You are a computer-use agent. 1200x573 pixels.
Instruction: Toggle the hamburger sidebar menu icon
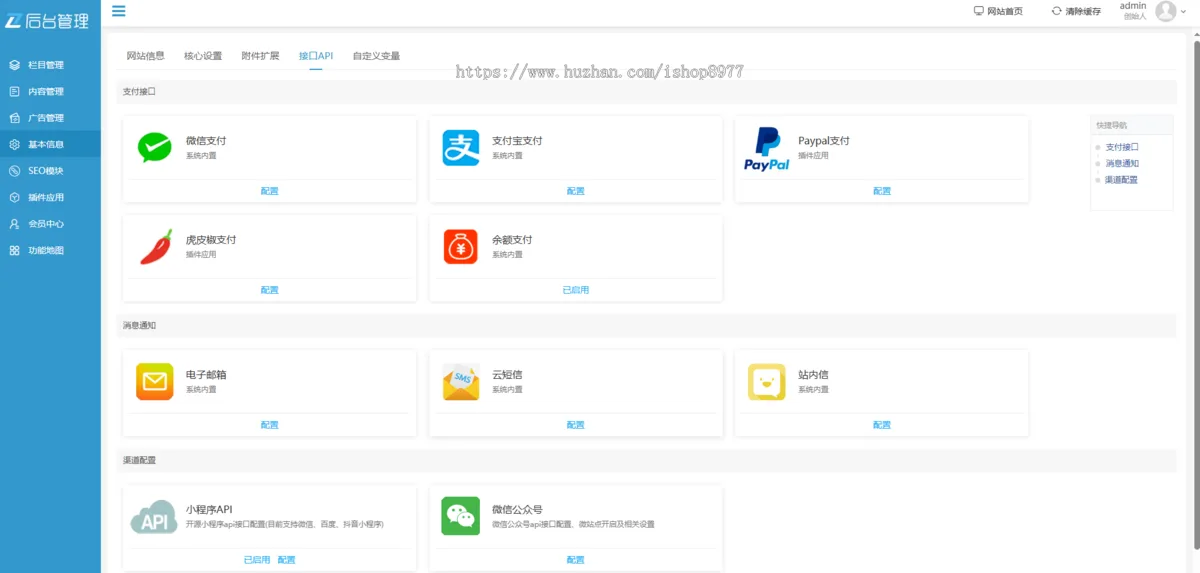(x=119, y=11)
